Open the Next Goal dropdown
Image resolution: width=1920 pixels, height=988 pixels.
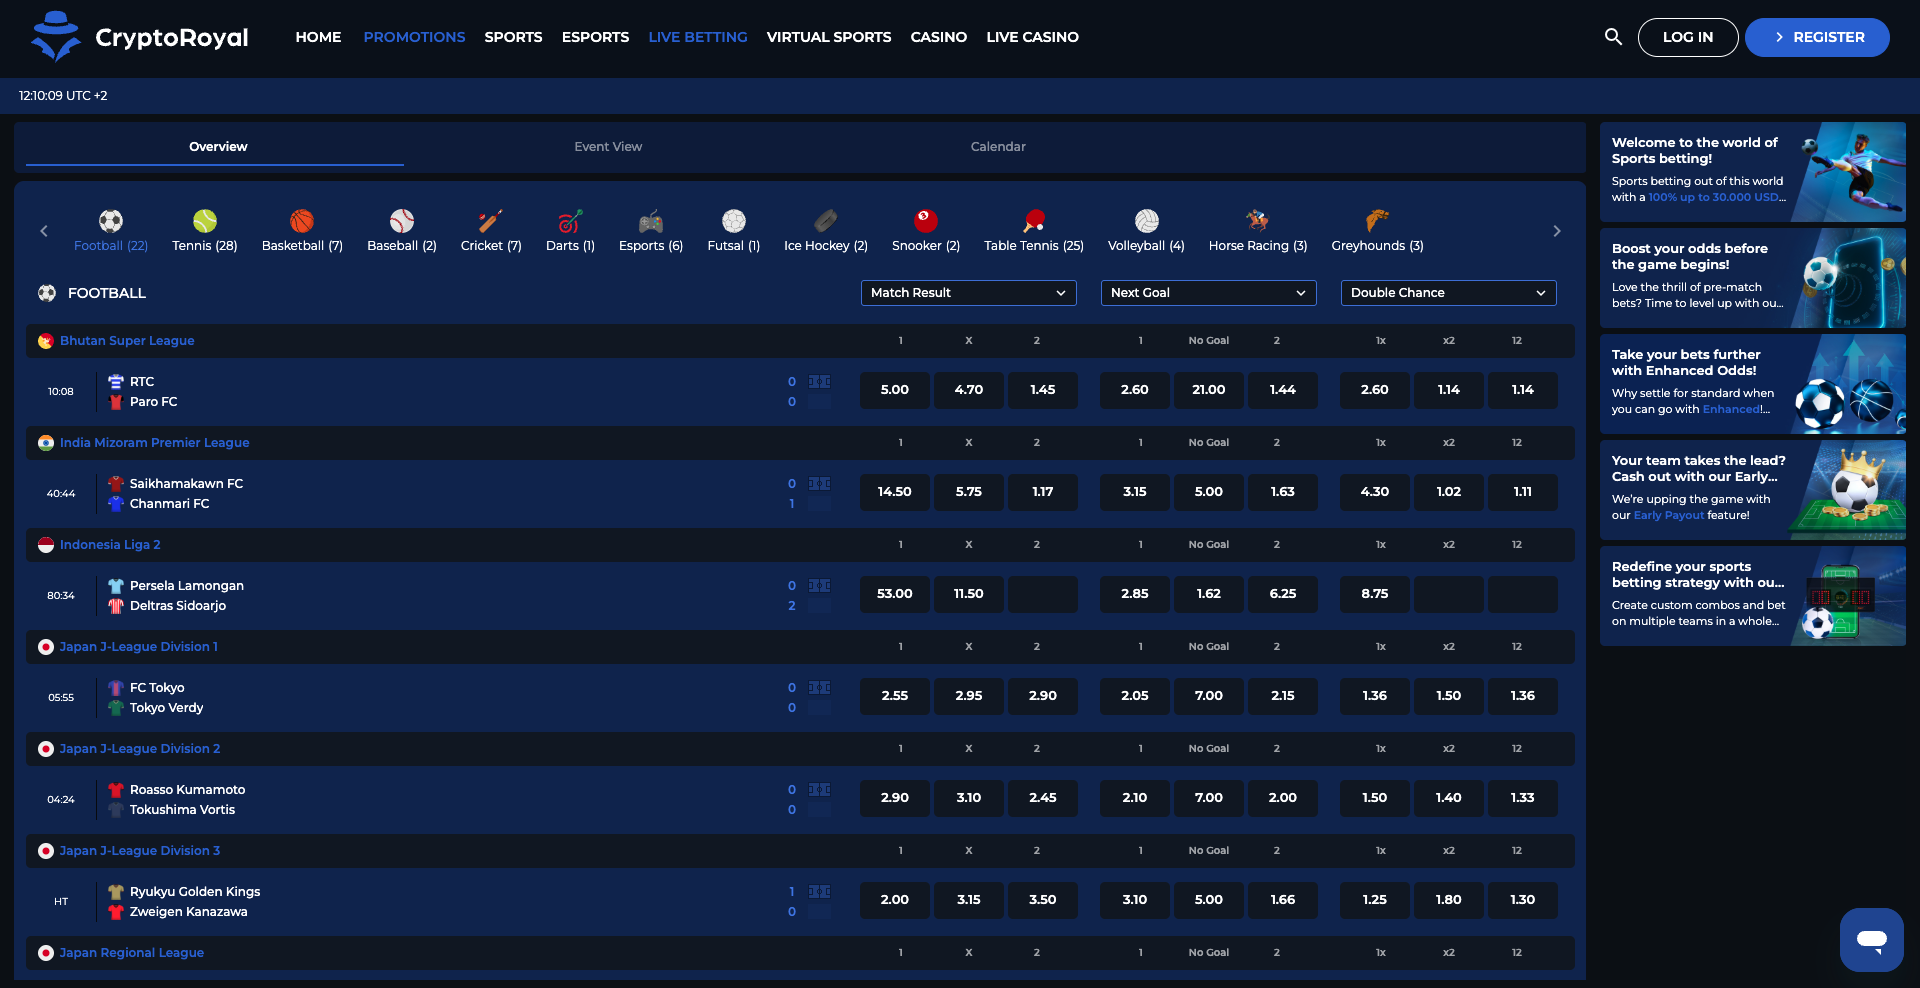1208,293
